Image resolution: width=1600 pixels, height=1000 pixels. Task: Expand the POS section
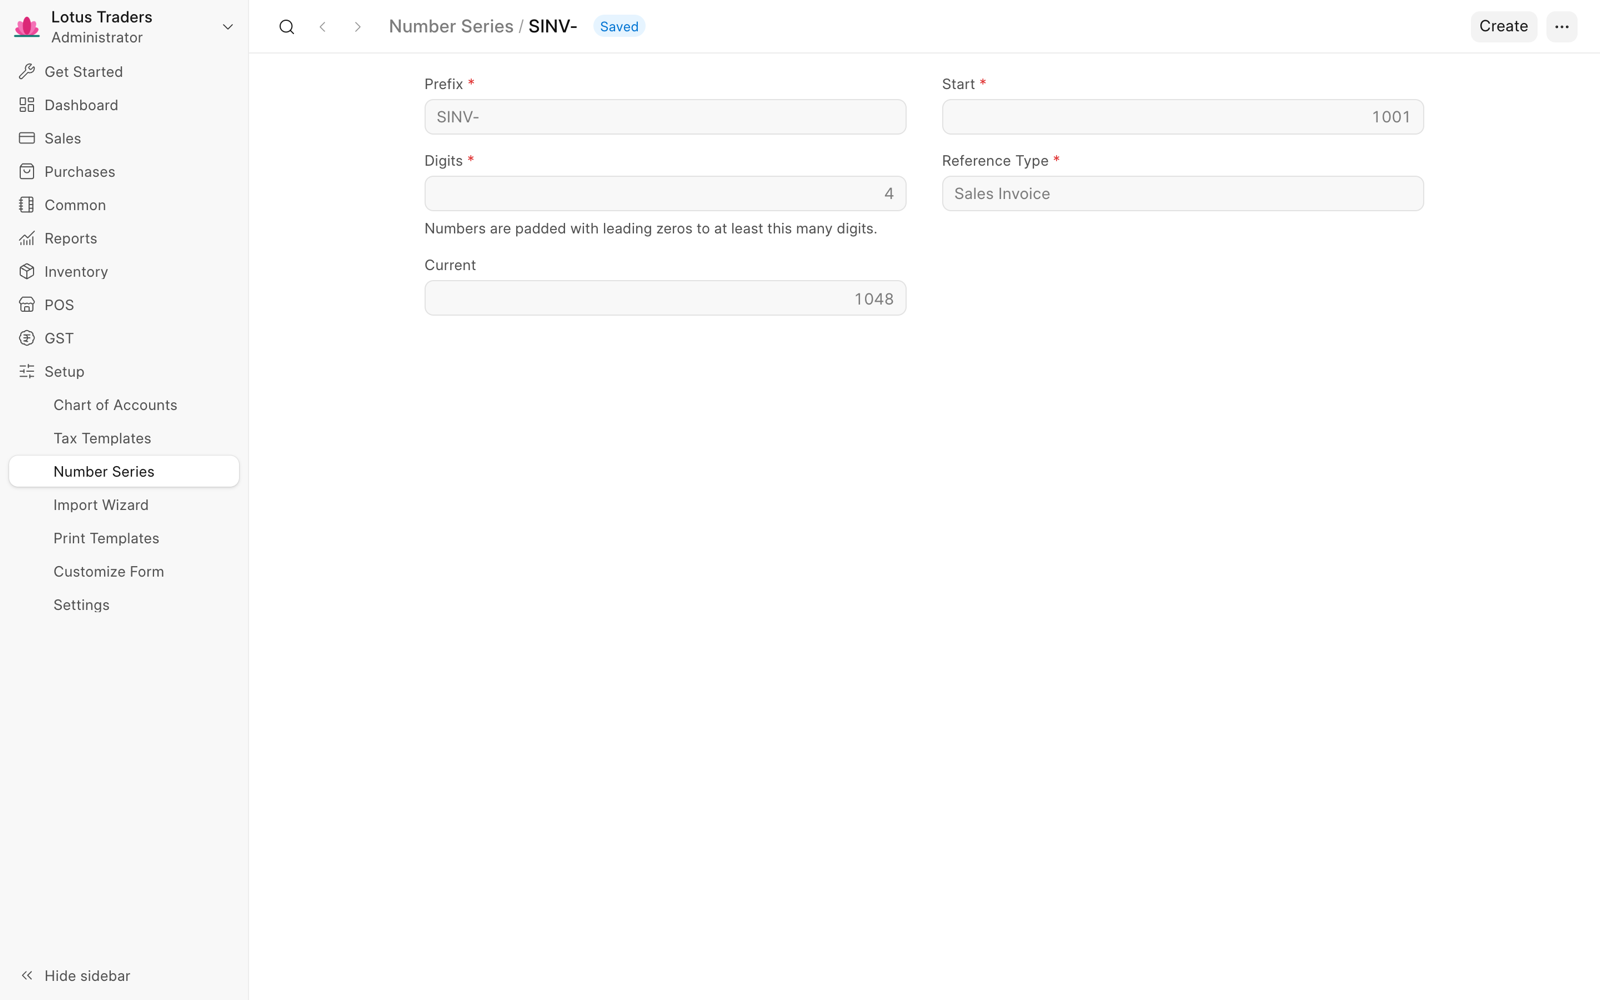pos(124,305)
